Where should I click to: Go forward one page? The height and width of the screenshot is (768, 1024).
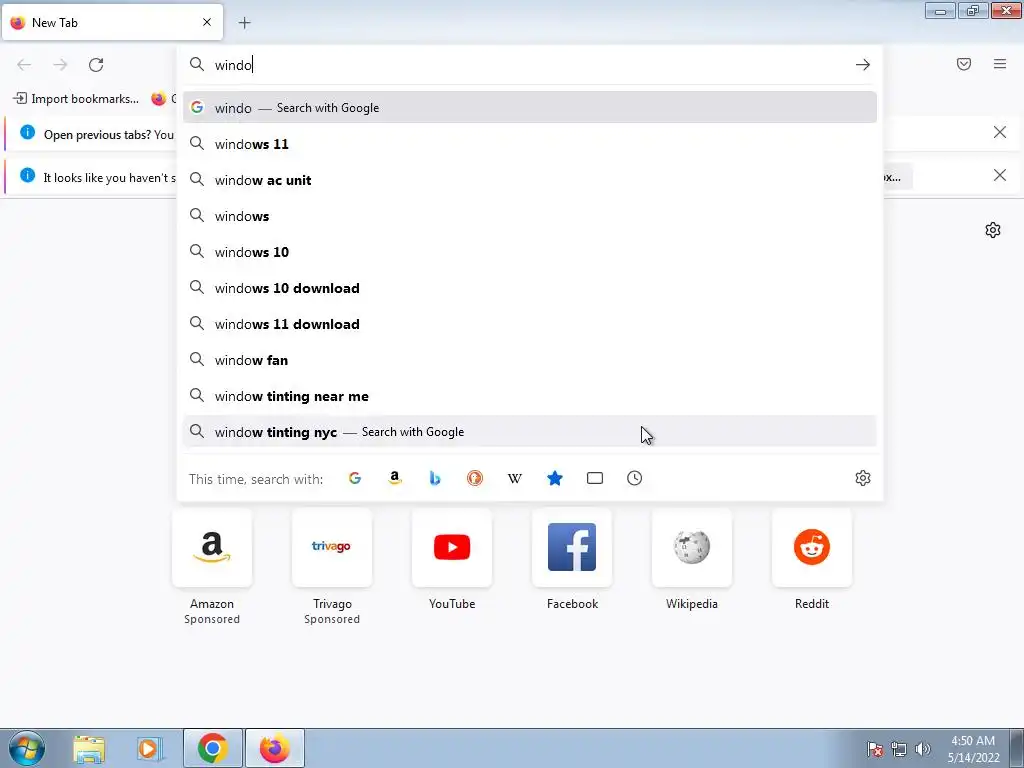point(60,65)
